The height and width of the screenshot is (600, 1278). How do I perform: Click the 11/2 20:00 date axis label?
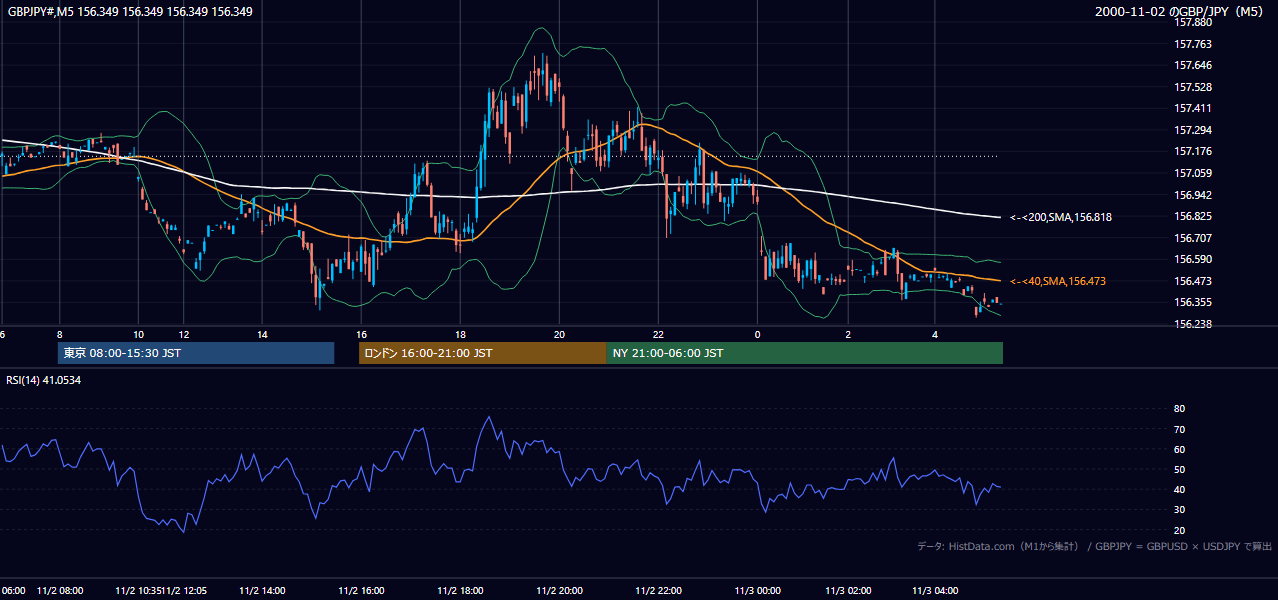[x=559, y=591]
